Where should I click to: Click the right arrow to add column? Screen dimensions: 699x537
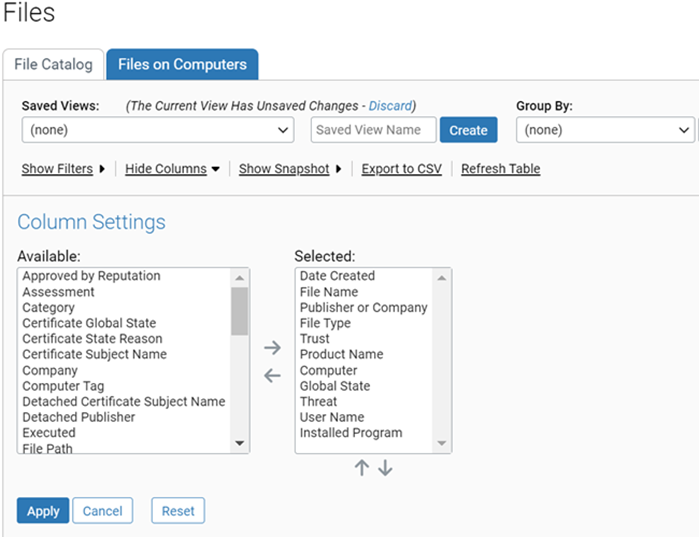pos(272,348)
